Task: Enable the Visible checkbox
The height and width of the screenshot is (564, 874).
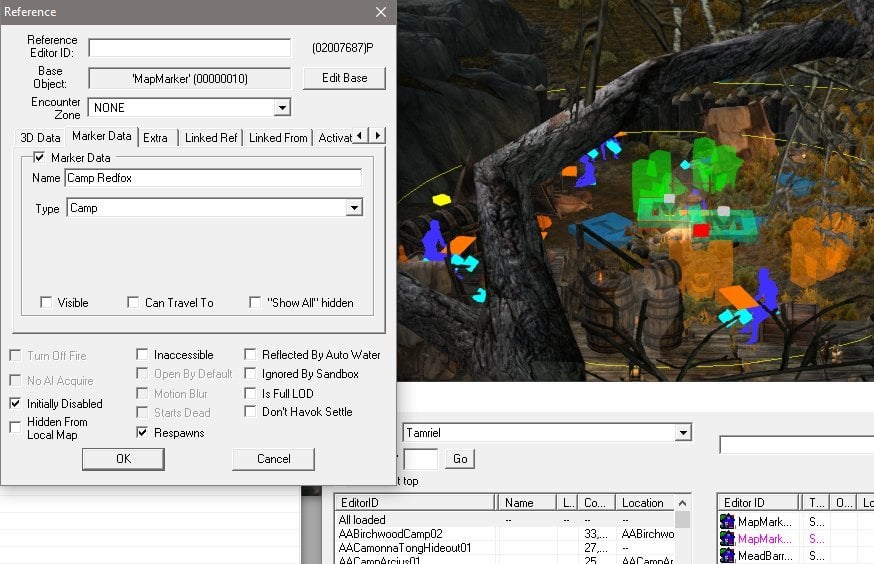Action: click(x=46, y=302)
